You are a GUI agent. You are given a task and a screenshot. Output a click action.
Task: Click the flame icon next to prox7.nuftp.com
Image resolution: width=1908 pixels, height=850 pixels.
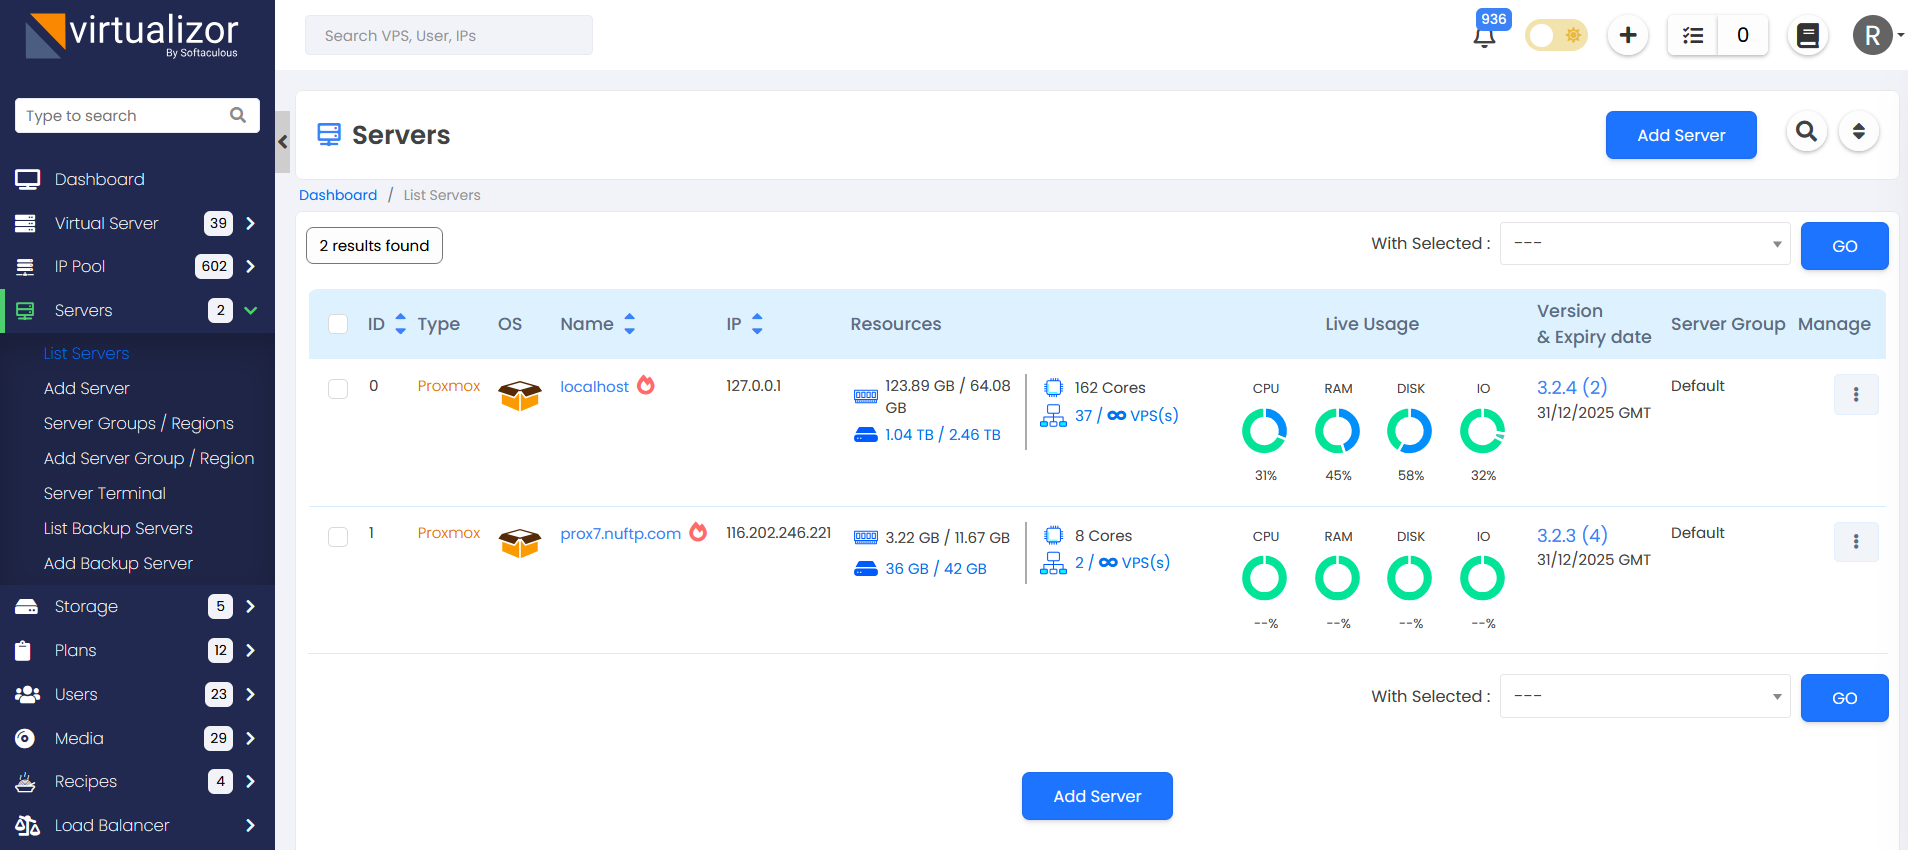698,532
